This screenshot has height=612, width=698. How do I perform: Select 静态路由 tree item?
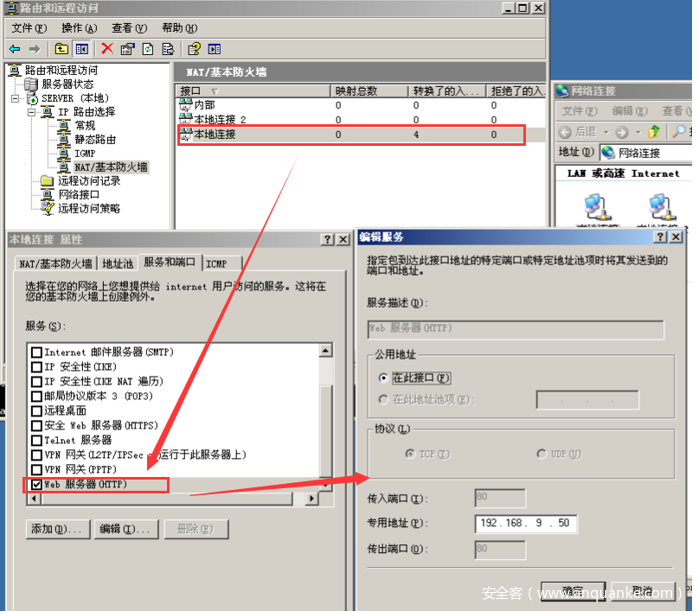coord(95,139)
